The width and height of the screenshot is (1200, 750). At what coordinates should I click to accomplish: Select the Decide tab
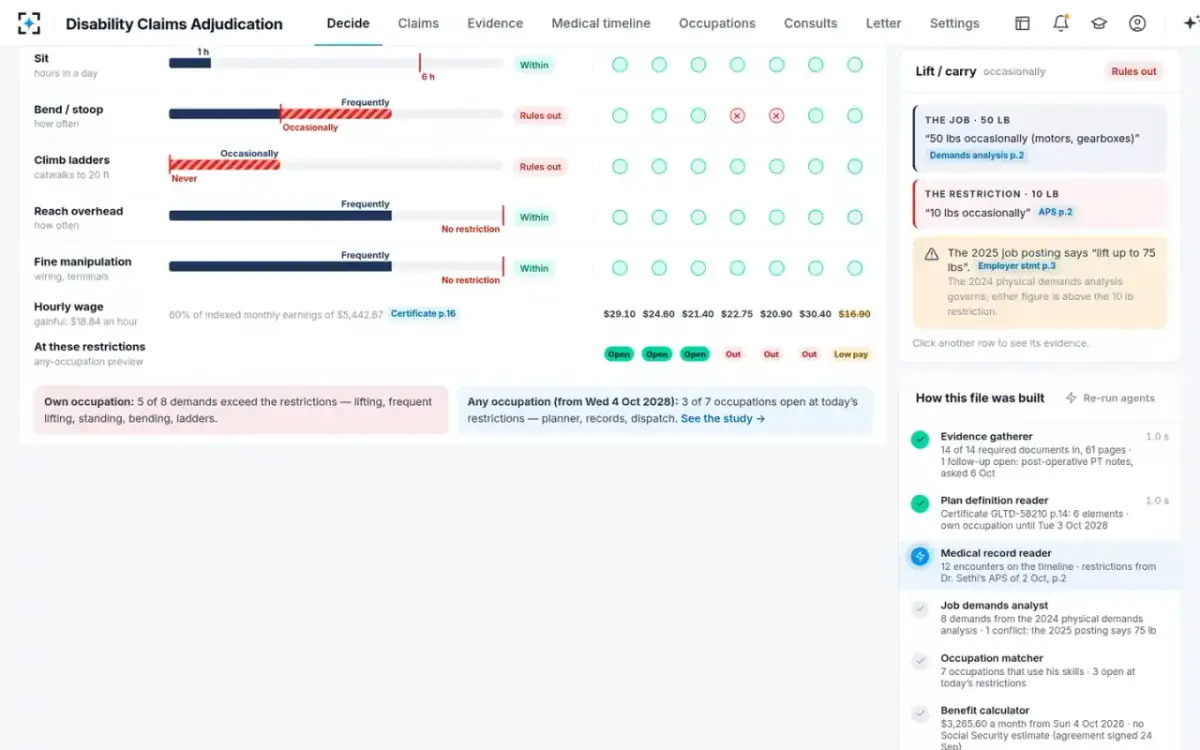pyautogui.click(x=348, y=23)
